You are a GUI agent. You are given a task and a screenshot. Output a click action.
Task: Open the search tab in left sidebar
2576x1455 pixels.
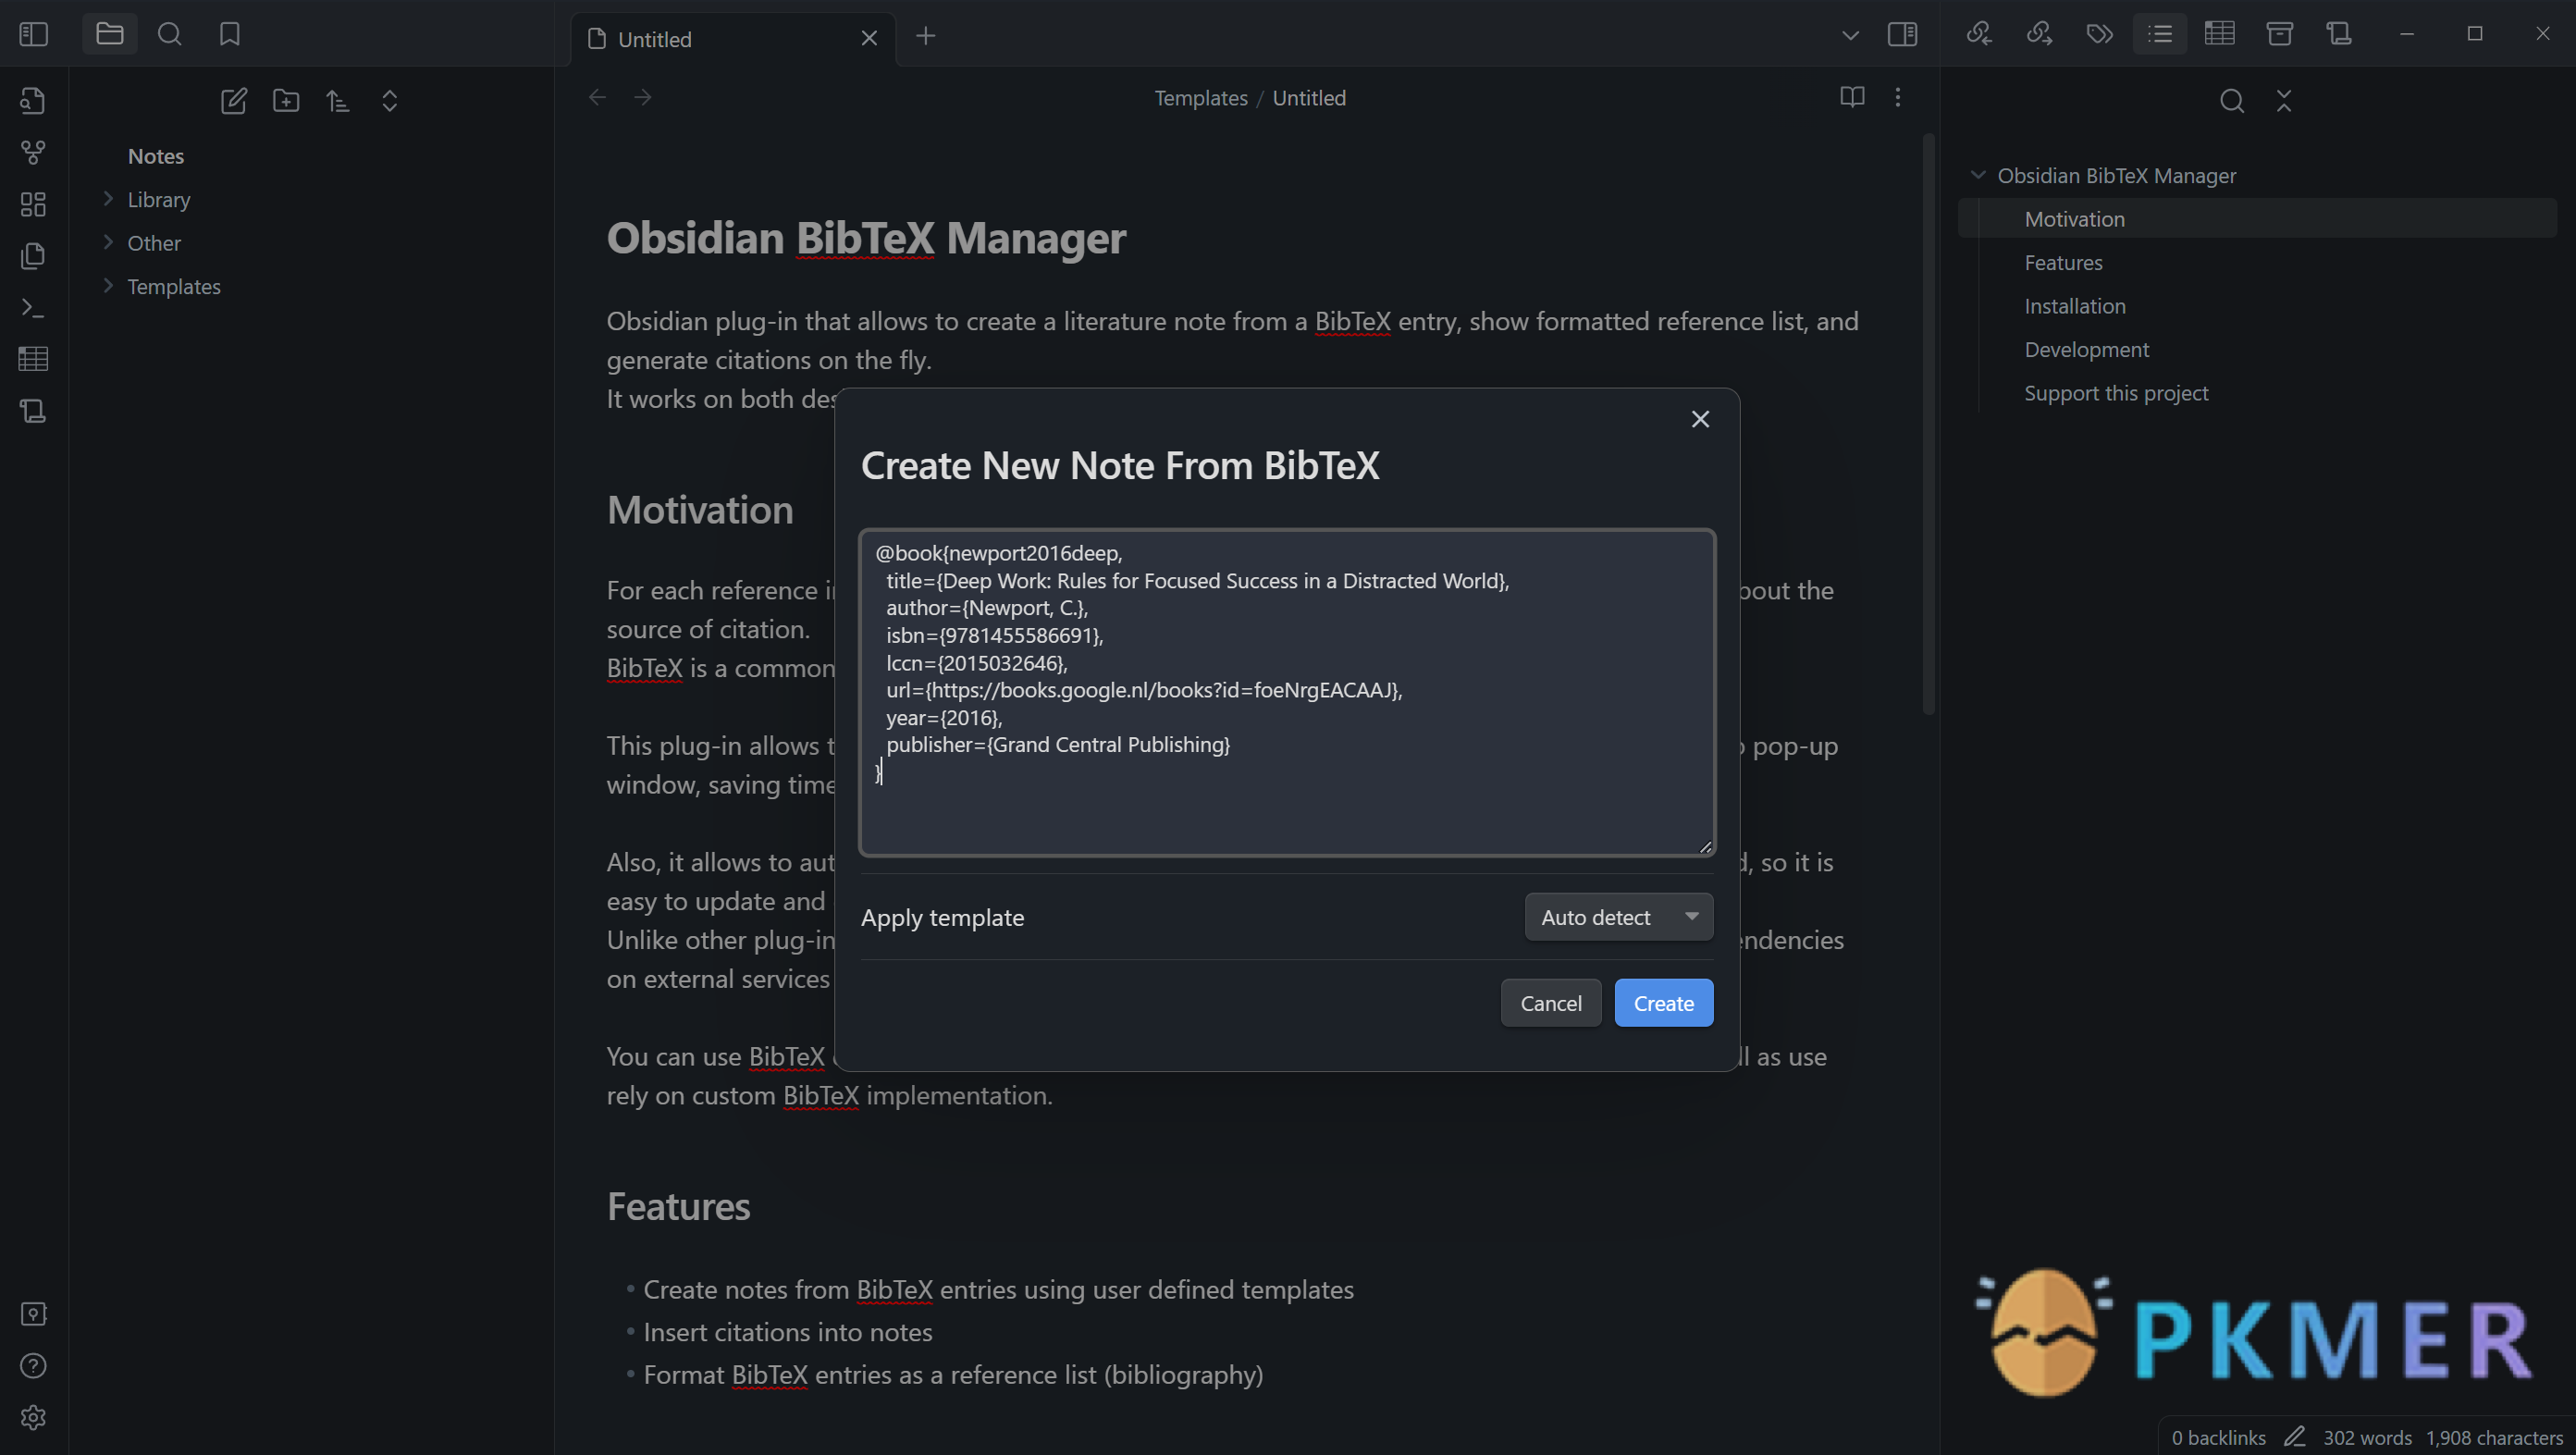[170, 34]
